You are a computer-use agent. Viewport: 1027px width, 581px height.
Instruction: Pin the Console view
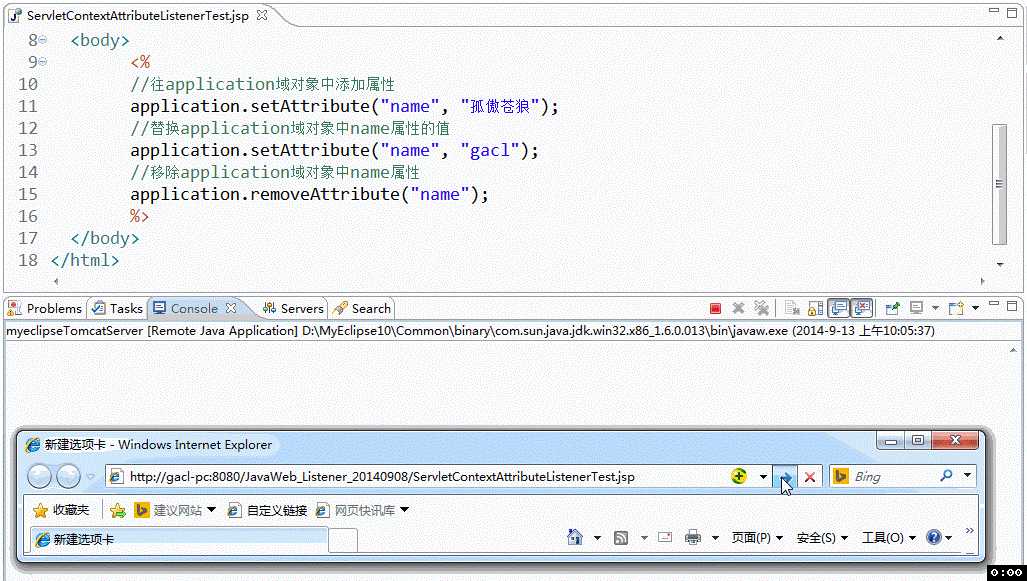pyautogui.click(x=892, y=308)
